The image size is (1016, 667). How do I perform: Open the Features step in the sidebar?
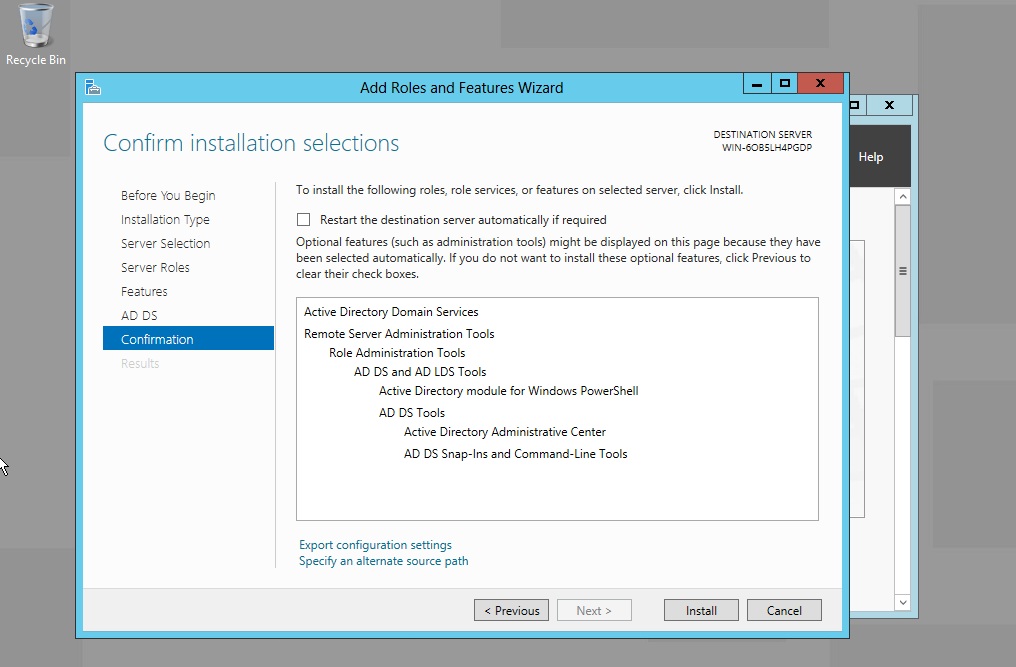tap(144, 292)
